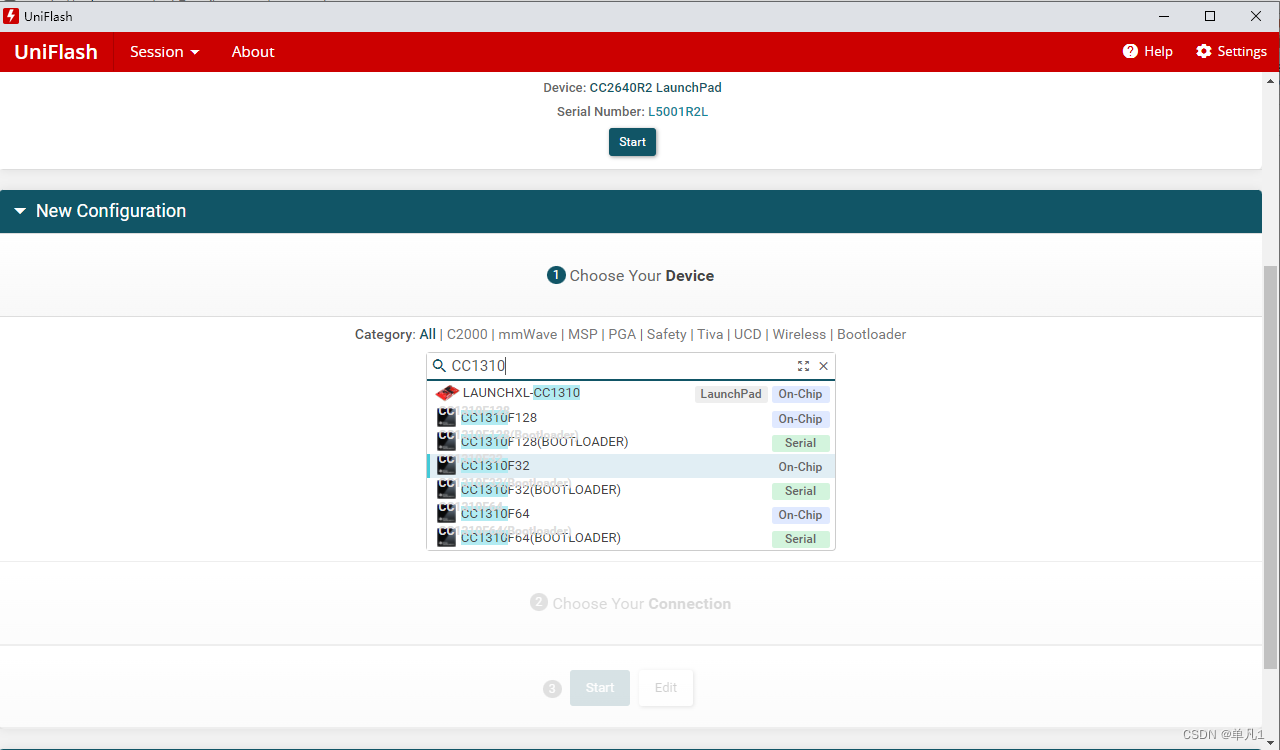Select the LAUNCHXL-CC1310 device
This screenshot has width=1280, height=750.
631,394
